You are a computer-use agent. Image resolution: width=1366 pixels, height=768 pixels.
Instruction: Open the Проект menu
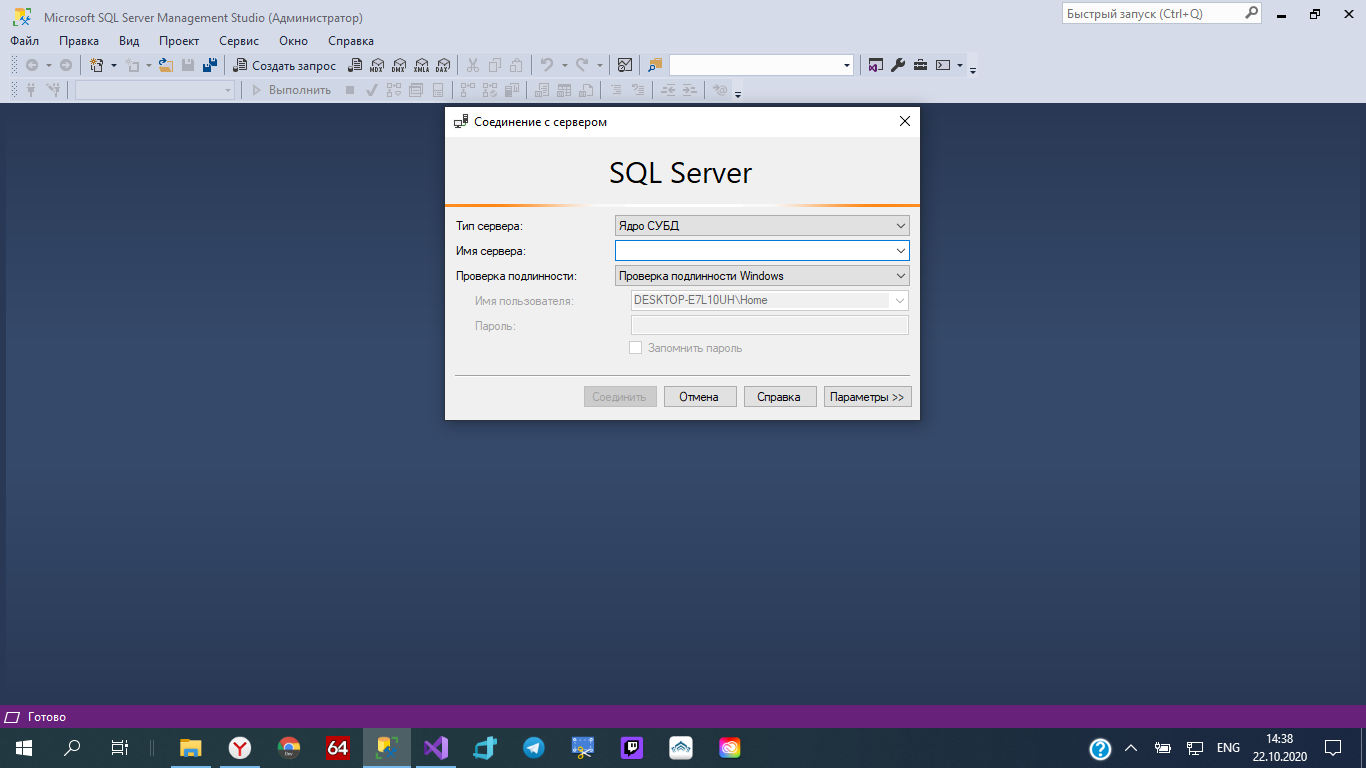pyautogui.click(x=179, y=41)
